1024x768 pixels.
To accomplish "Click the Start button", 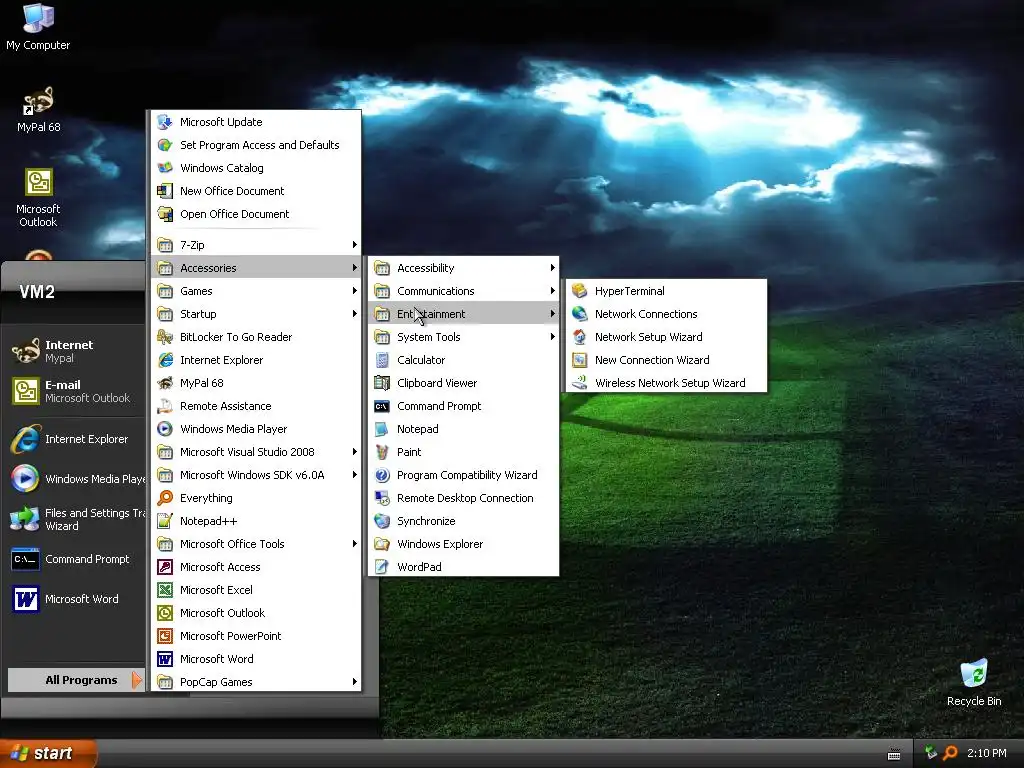I will click(48, 753).
